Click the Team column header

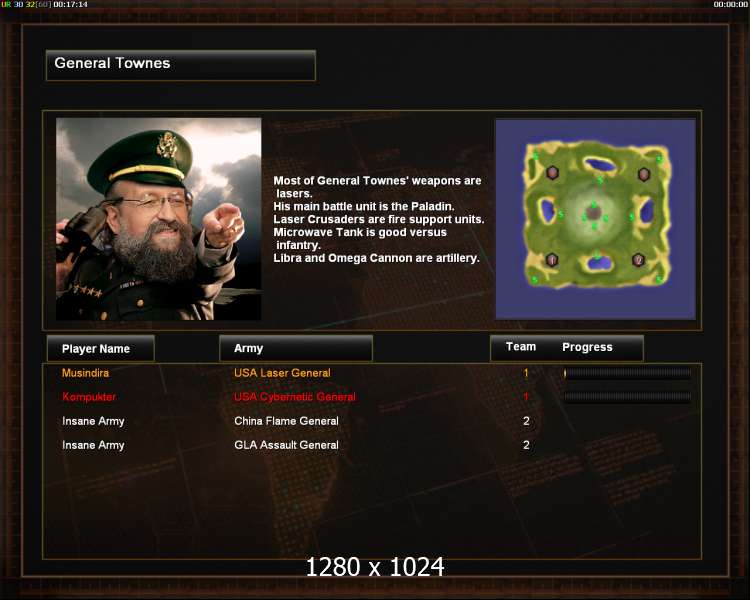click(x=520, y=347)
